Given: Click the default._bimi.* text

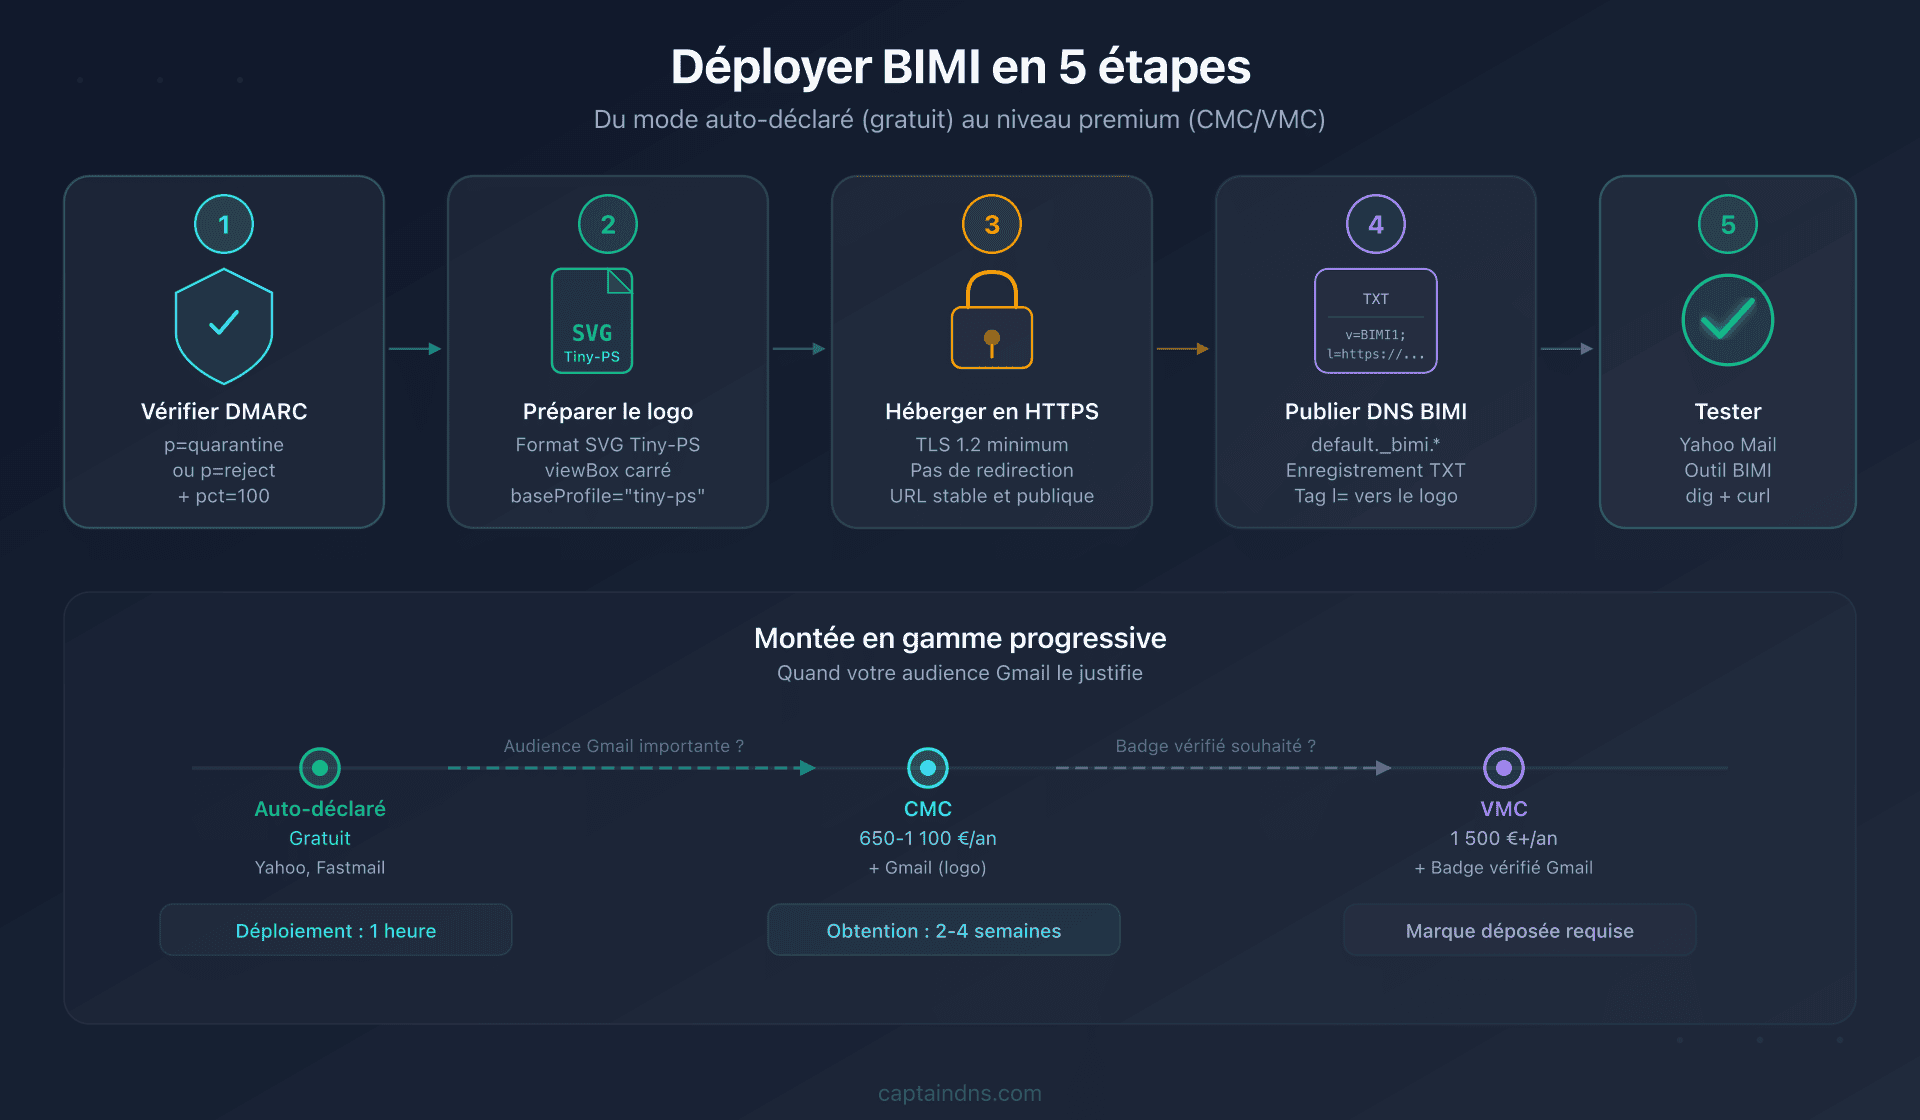Looking at the screenshot, I should (x=1376, y=444).
